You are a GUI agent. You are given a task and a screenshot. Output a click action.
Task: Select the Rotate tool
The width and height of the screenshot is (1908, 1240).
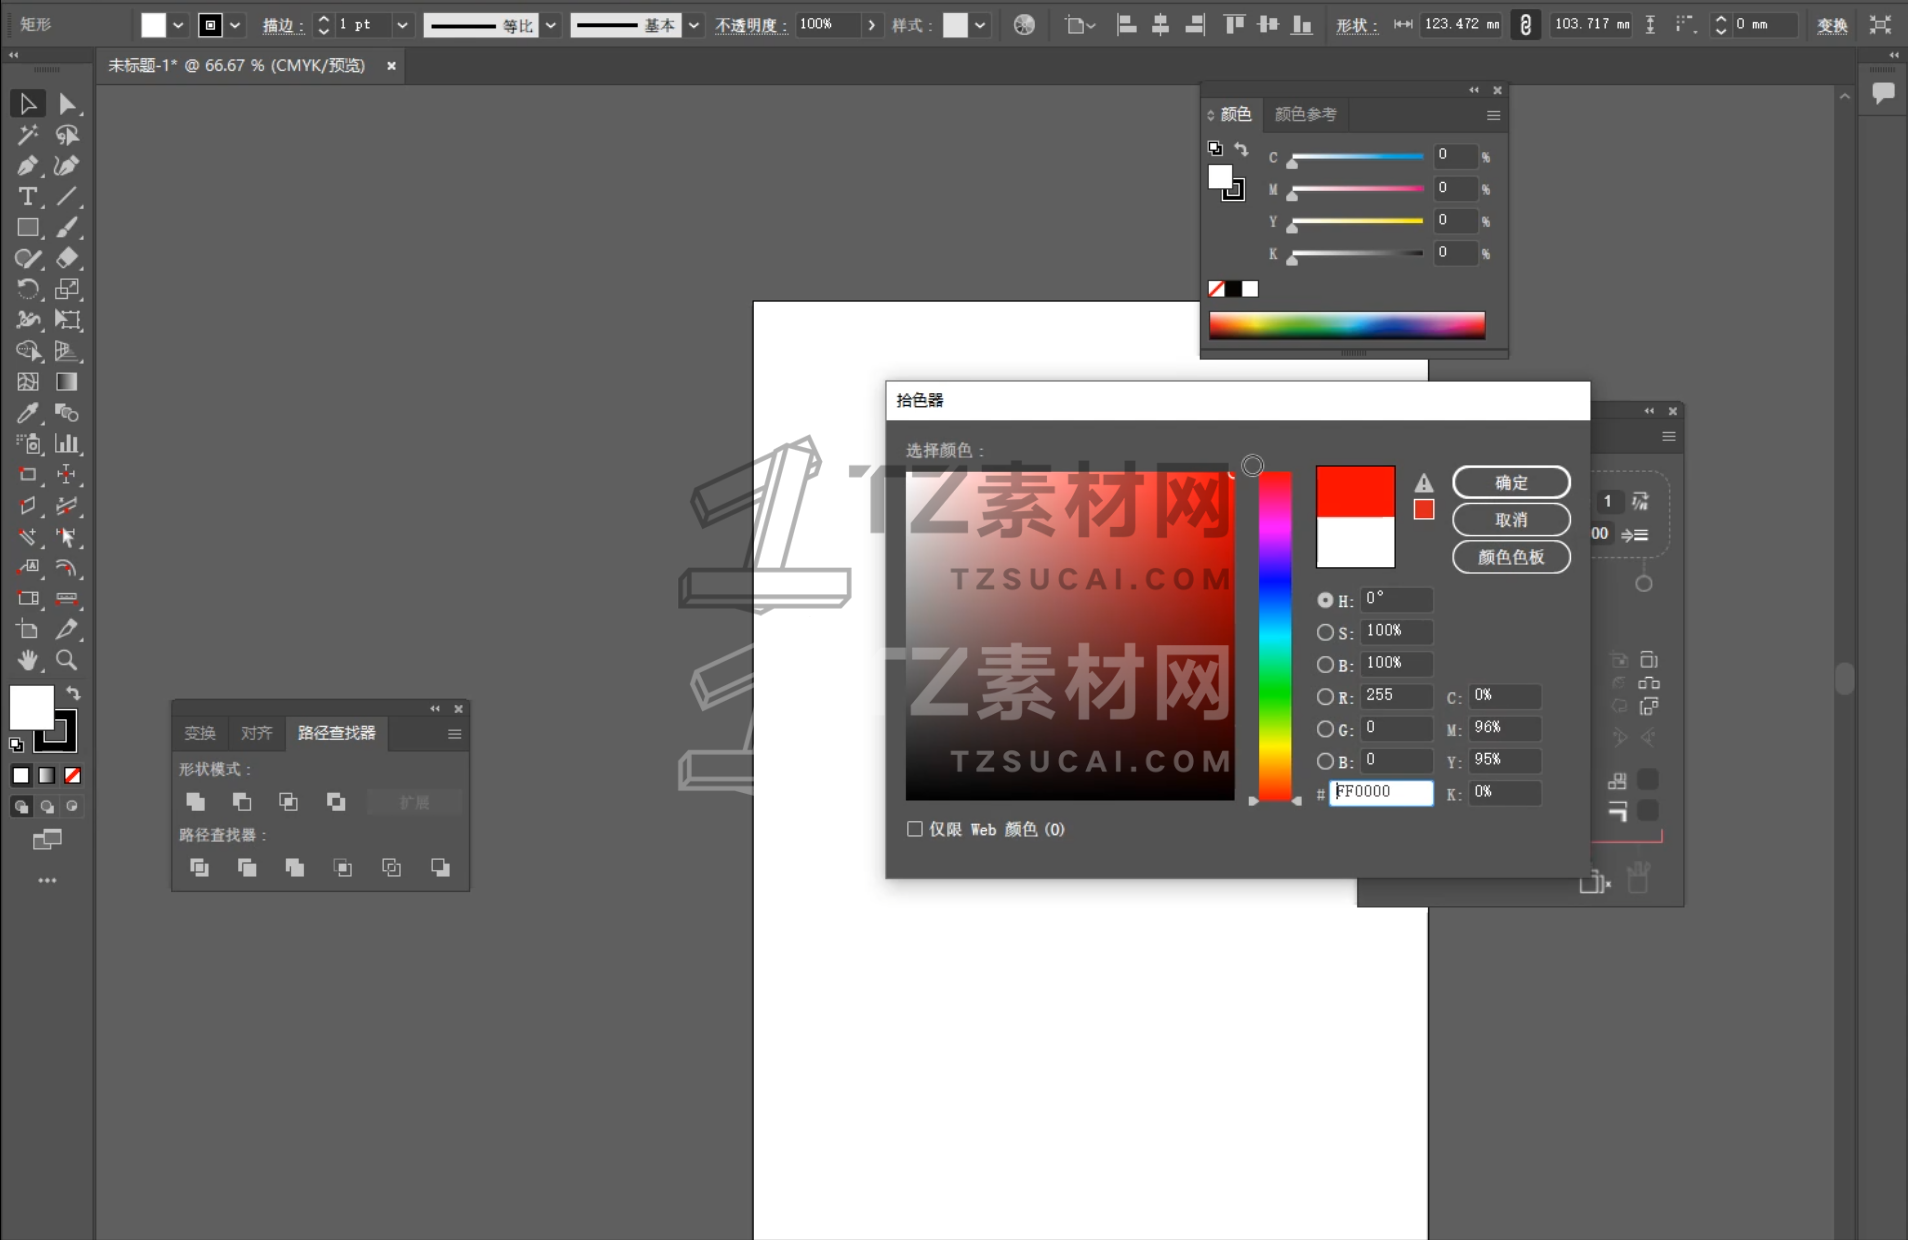click(x=27, y=289)
